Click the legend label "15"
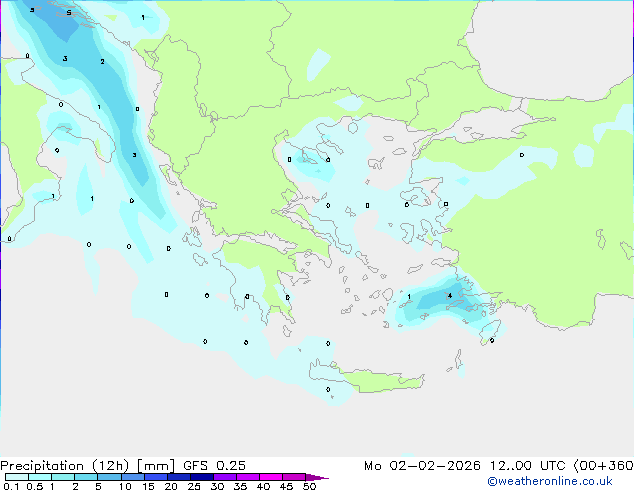This screenshot has width=634, height=490. tap(148, 486)
